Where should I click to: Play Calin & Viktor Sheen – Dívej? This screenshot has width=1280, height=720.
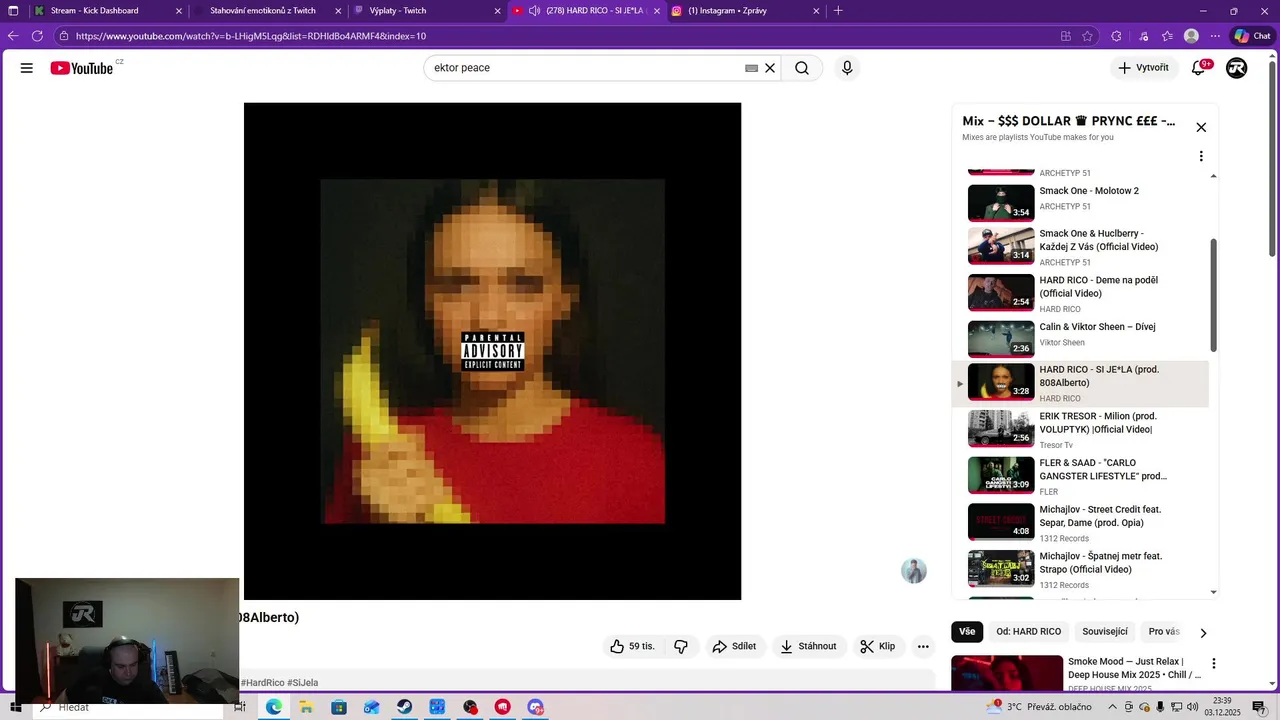tap(1080, 338)
